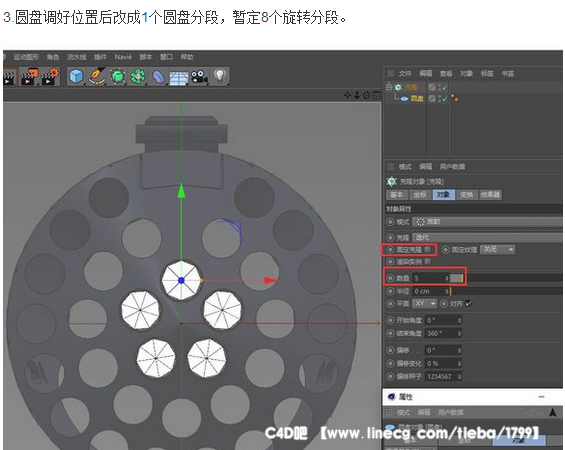The height and width of the screenshot is (450, 565).
Task: Open the Plane dropdown showing XY
Action: tap(424, 304)
